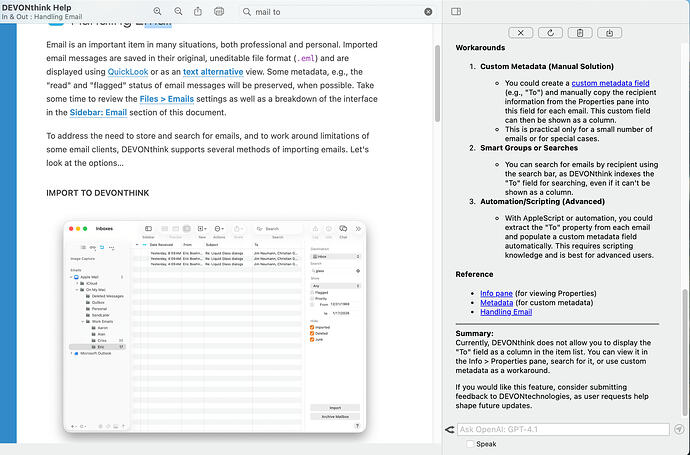The width and height of the screenshot is (690, 455).
Task: Click the export chat button
Action: (x=609, y=33)
